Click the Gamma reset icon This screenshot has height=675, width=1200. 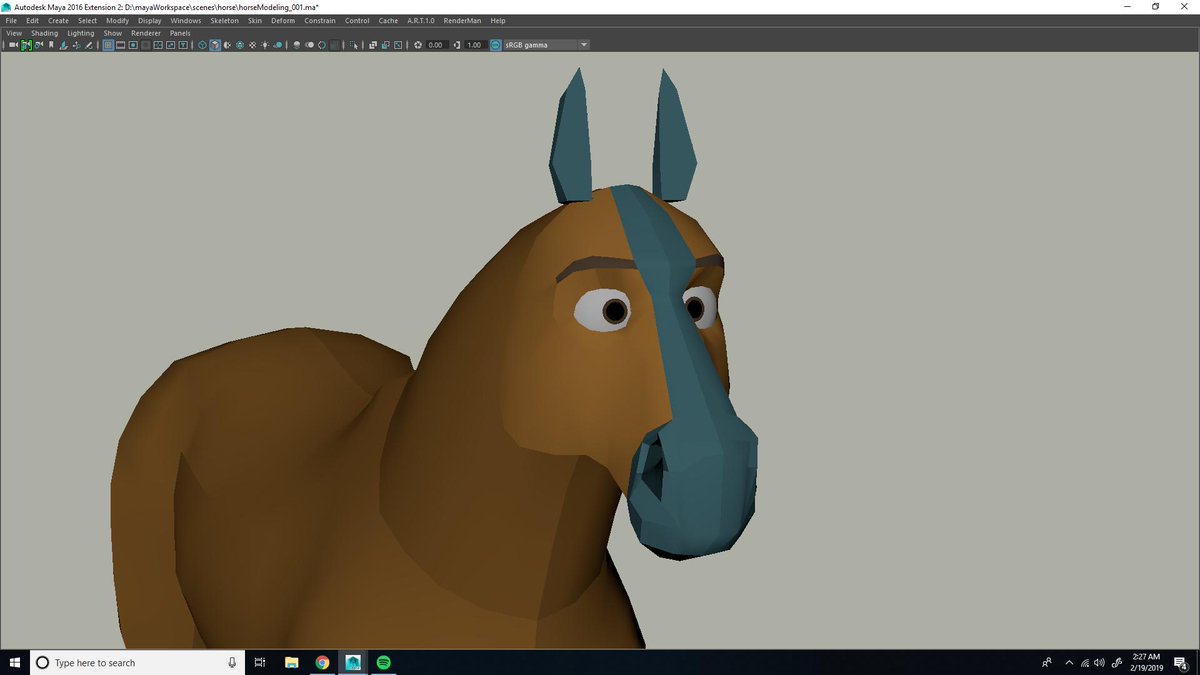[457, 45]
